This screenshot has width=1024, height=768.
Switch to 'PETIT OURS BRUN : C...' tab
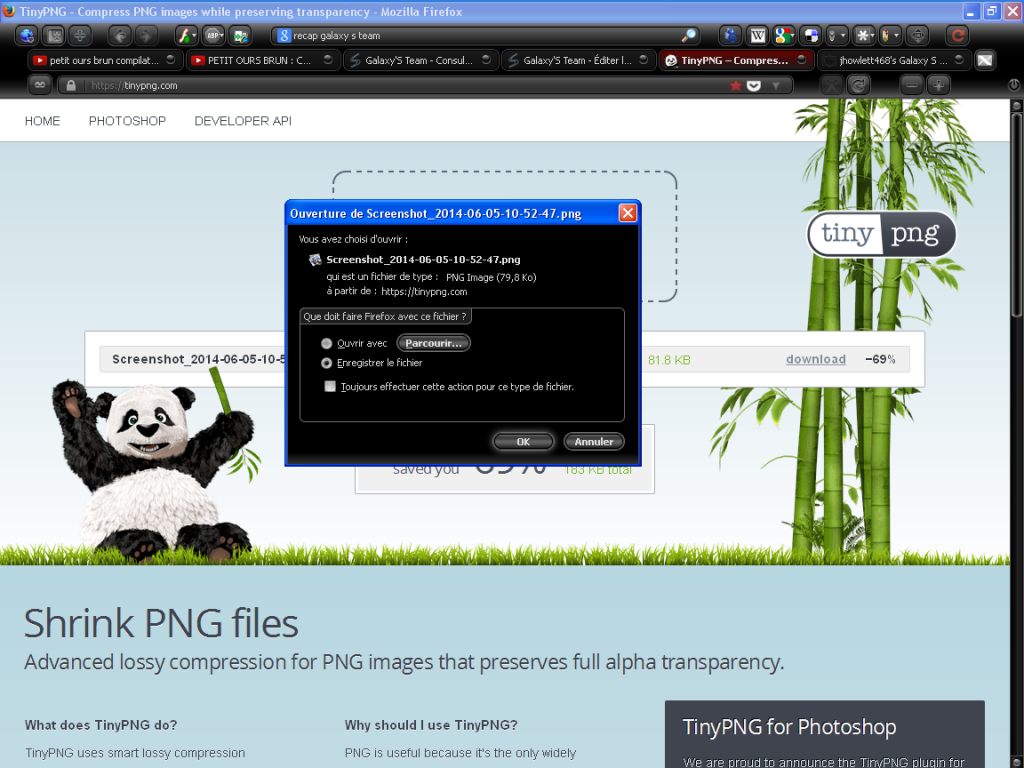263,60
